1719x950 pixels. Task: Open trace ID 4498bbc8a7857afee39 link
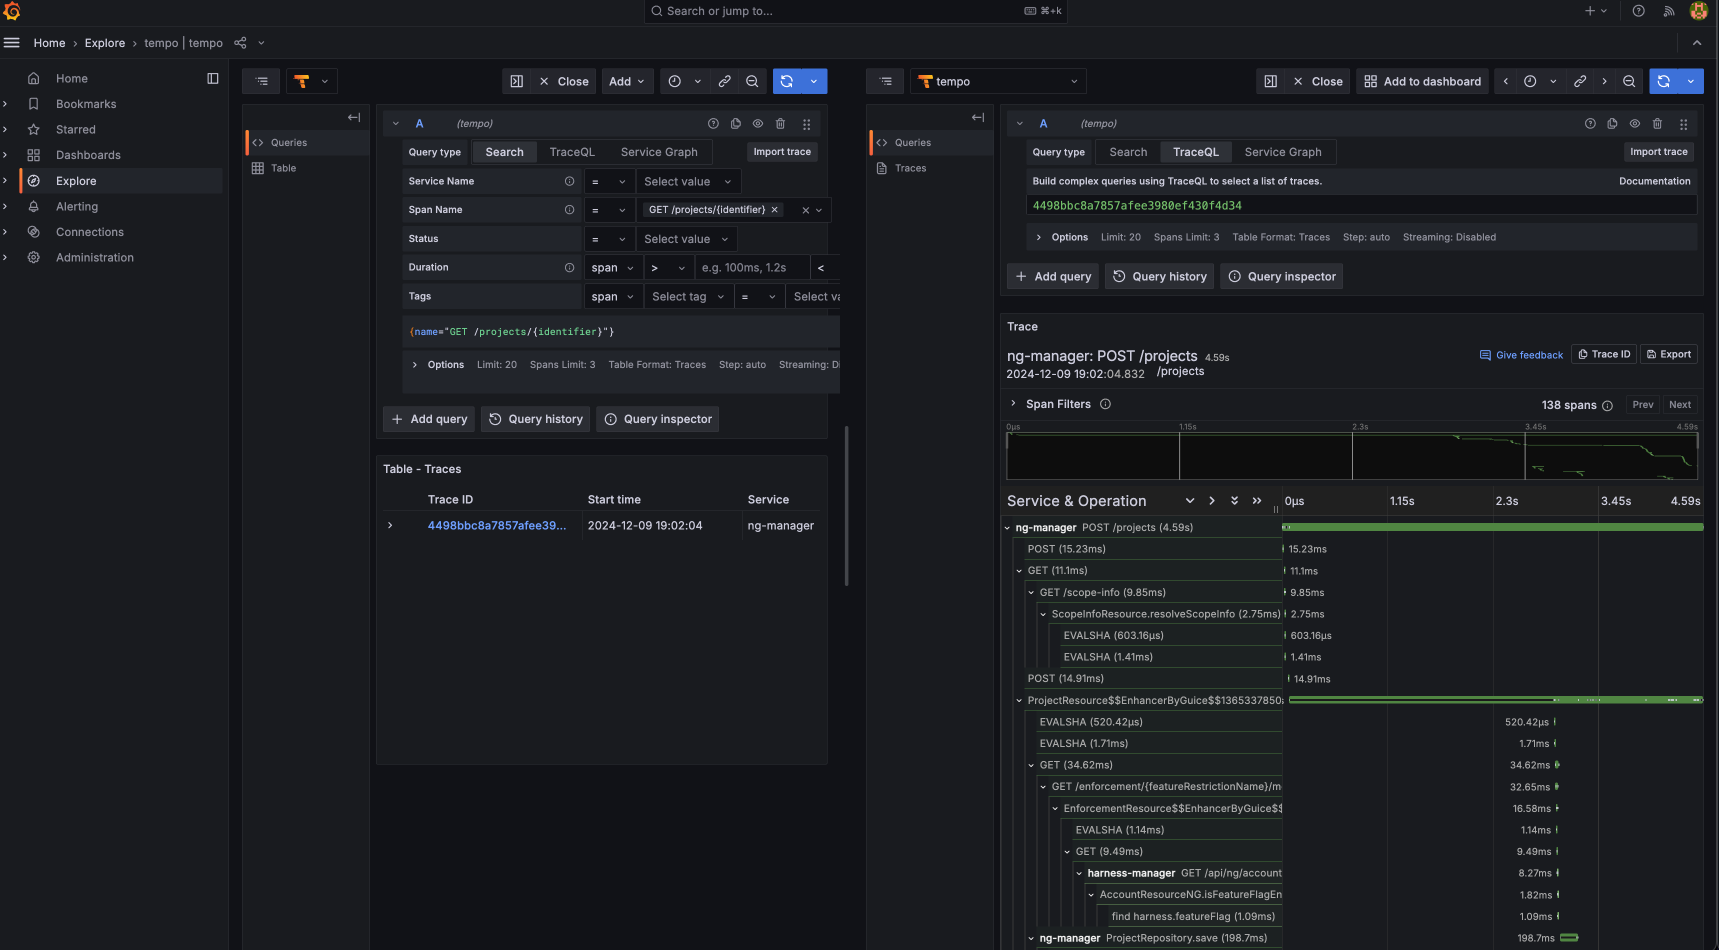tap(496, 526)
